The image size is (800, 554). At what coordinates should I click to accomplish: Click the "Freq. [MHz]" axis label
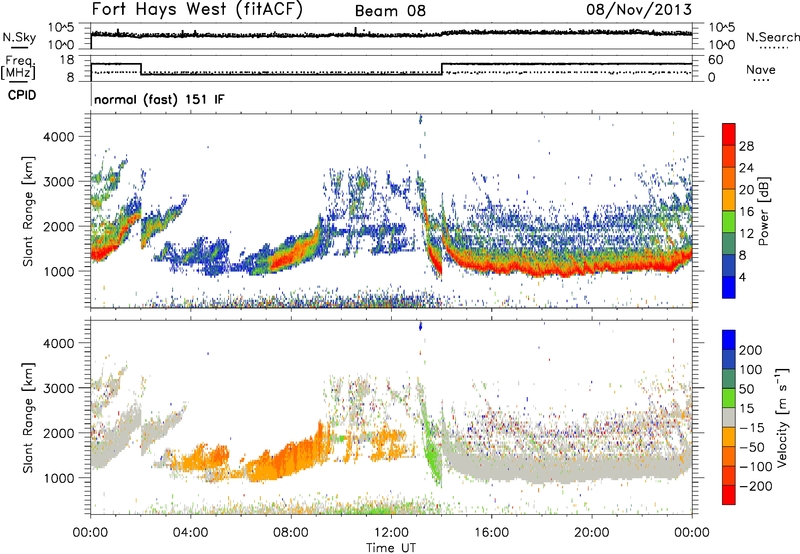coord(18,68)
